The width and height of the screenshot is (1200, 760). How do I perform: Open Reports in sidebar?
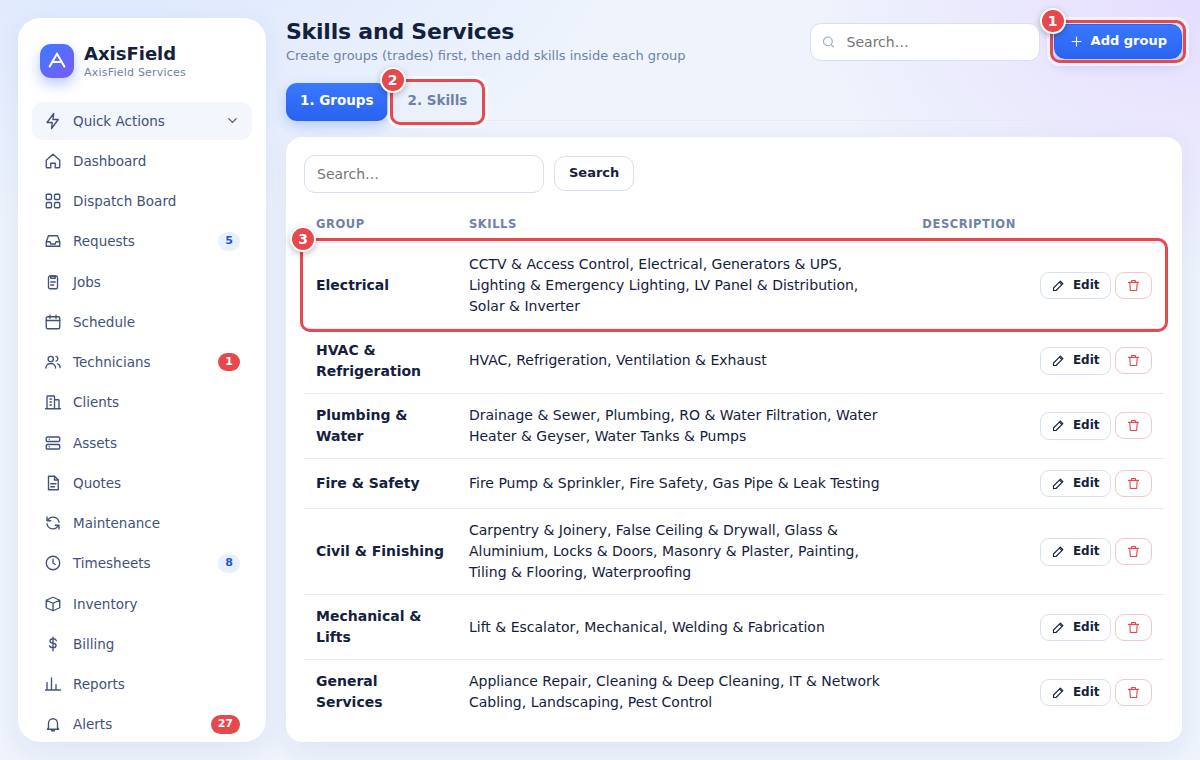(142, 684)
